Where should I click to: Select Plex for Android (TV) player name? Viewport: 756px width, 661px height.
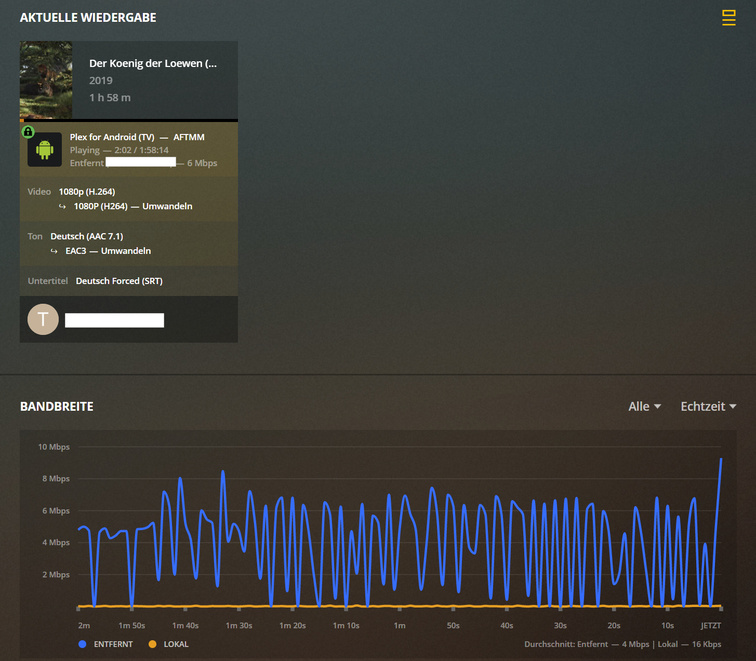(x=112, y=137)
